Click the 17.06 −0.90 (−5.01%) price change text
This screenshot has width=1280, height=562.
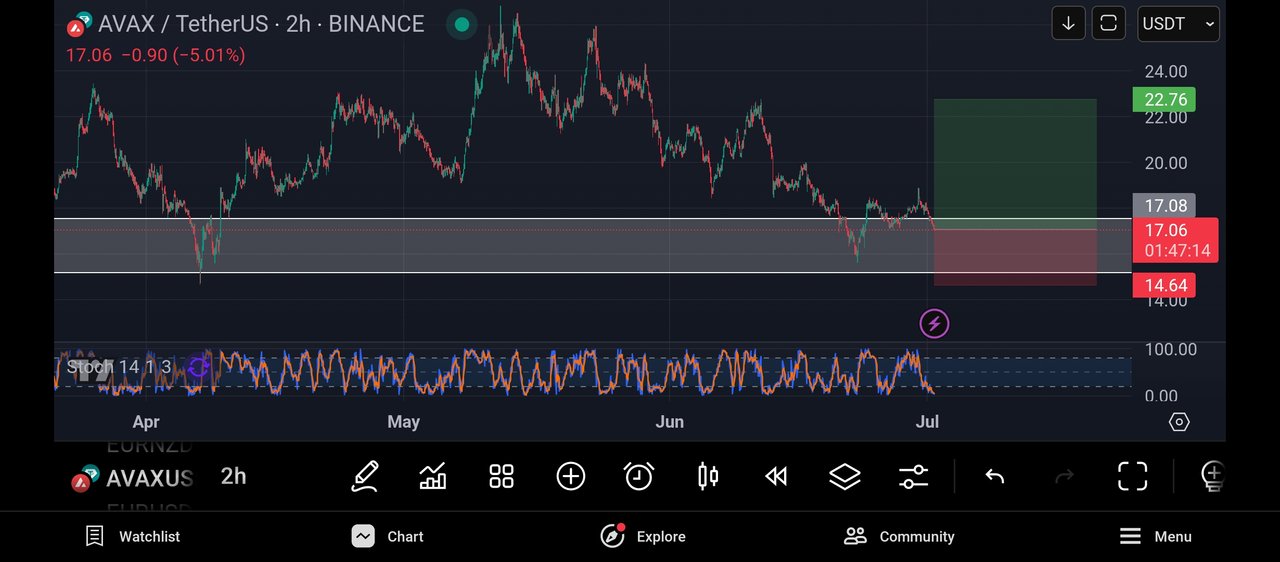[x=155, y=56]
